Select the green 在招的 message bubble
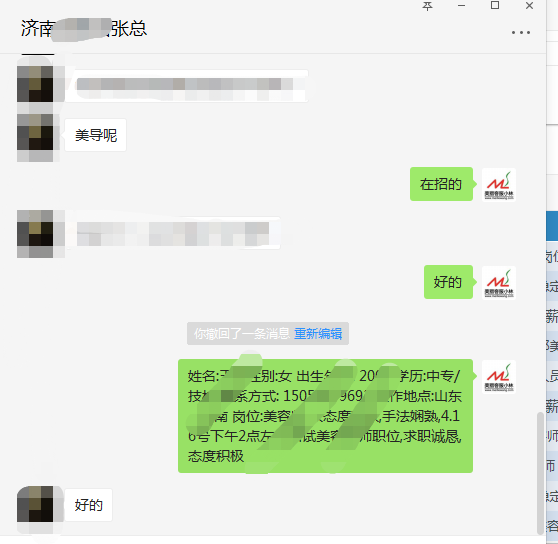The image size is (558, 544). pyautogui.click(x=441, y=184)
